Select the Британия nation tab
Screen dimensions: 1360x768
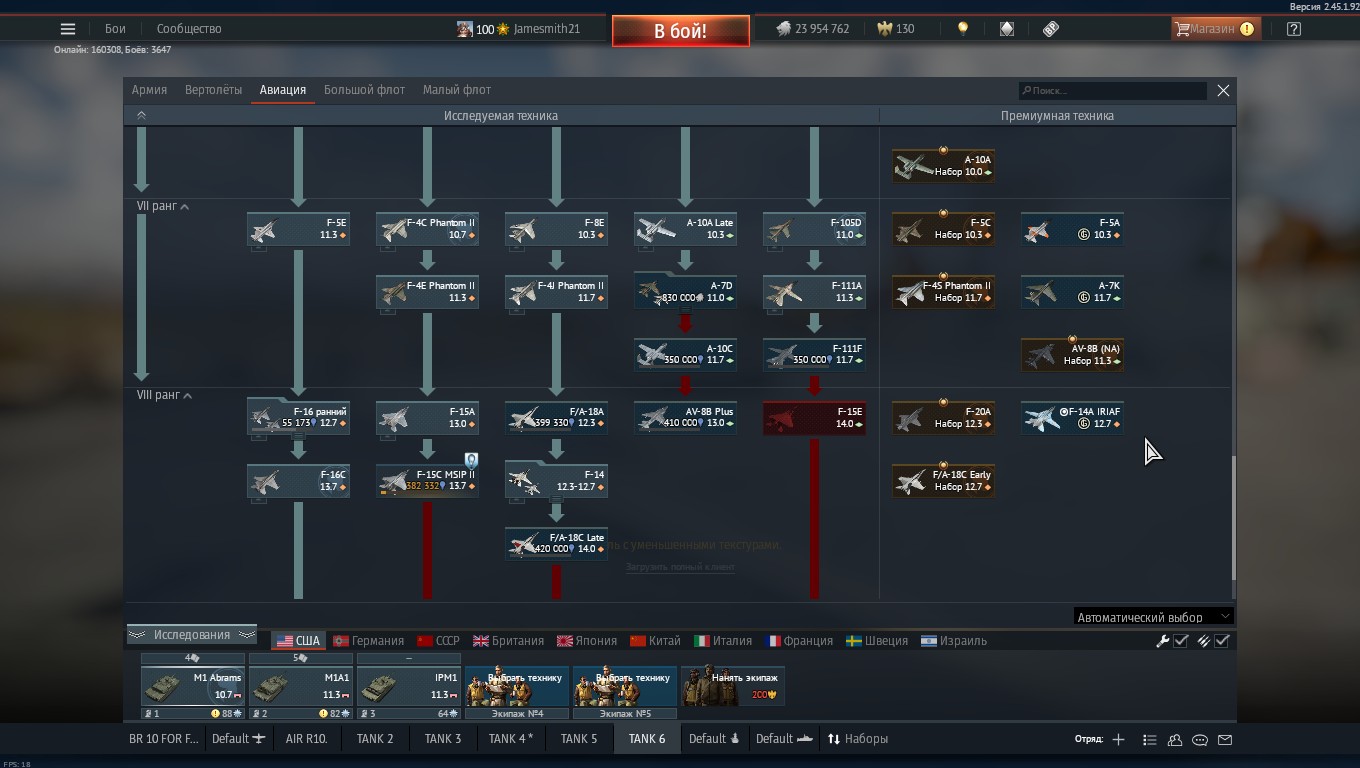[508, 641]
